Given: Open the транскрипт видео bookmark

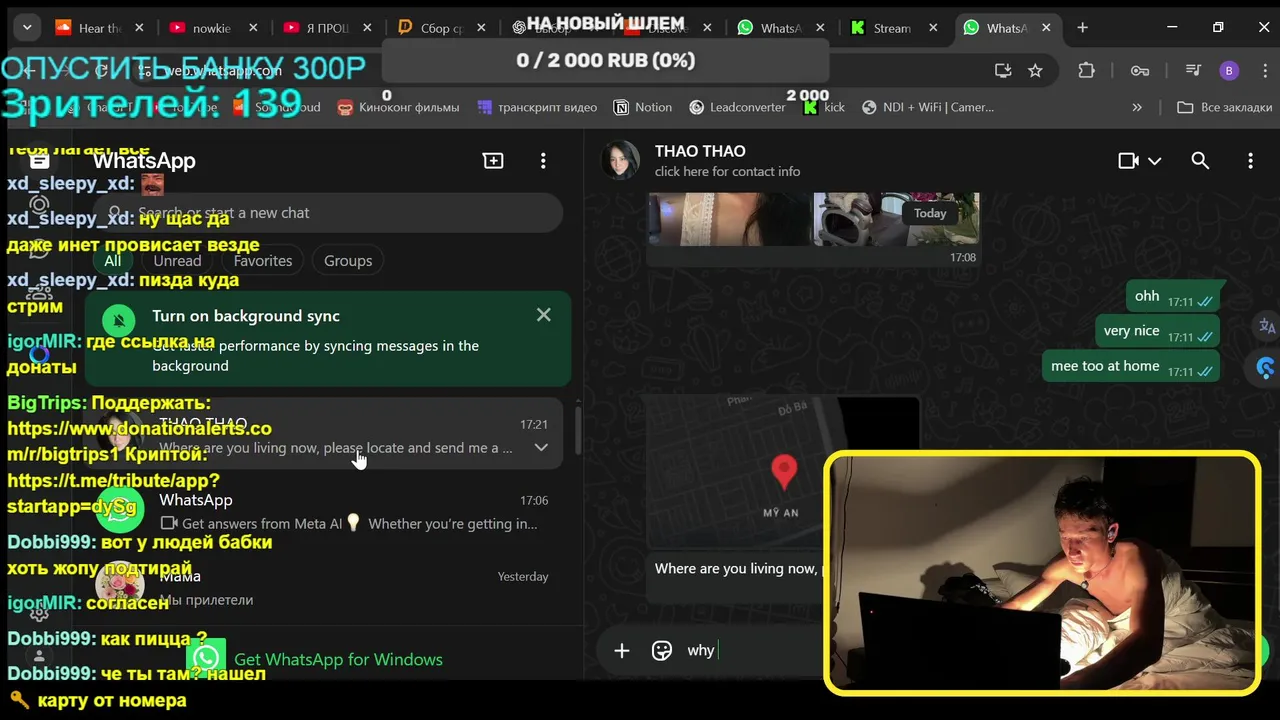Looking at the screenshot, I should (537, 107).
